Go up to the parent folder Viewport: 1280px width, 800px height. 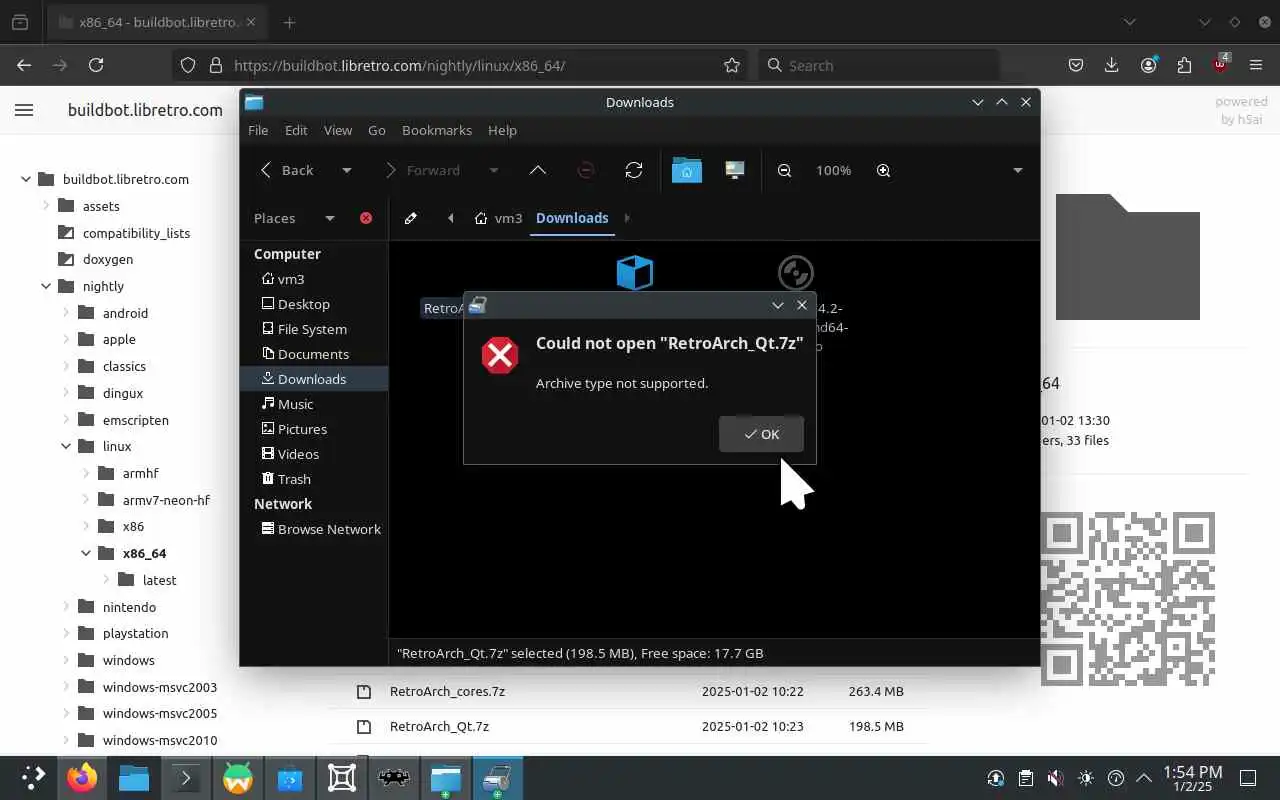click(x=538, y=170)
